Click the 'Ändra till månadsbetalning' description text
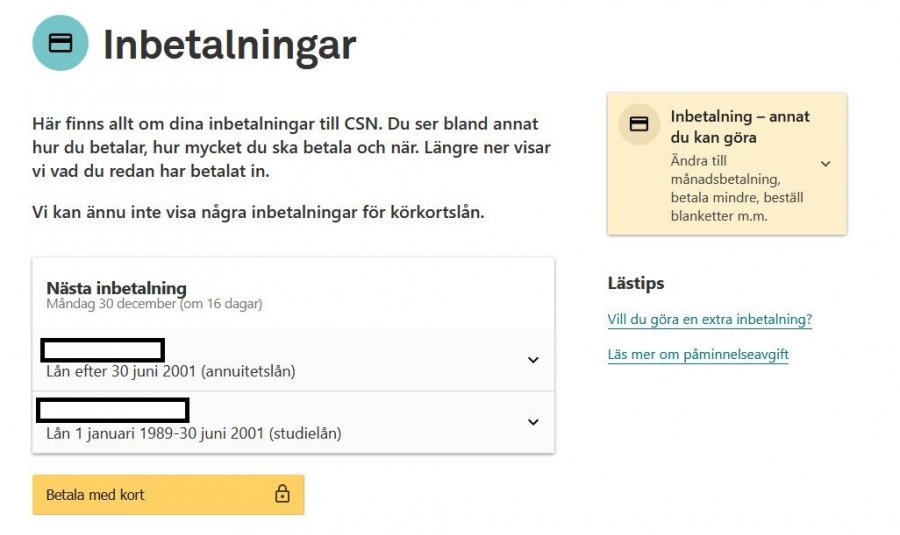This screenshot has width=900, height=535. 736,187
